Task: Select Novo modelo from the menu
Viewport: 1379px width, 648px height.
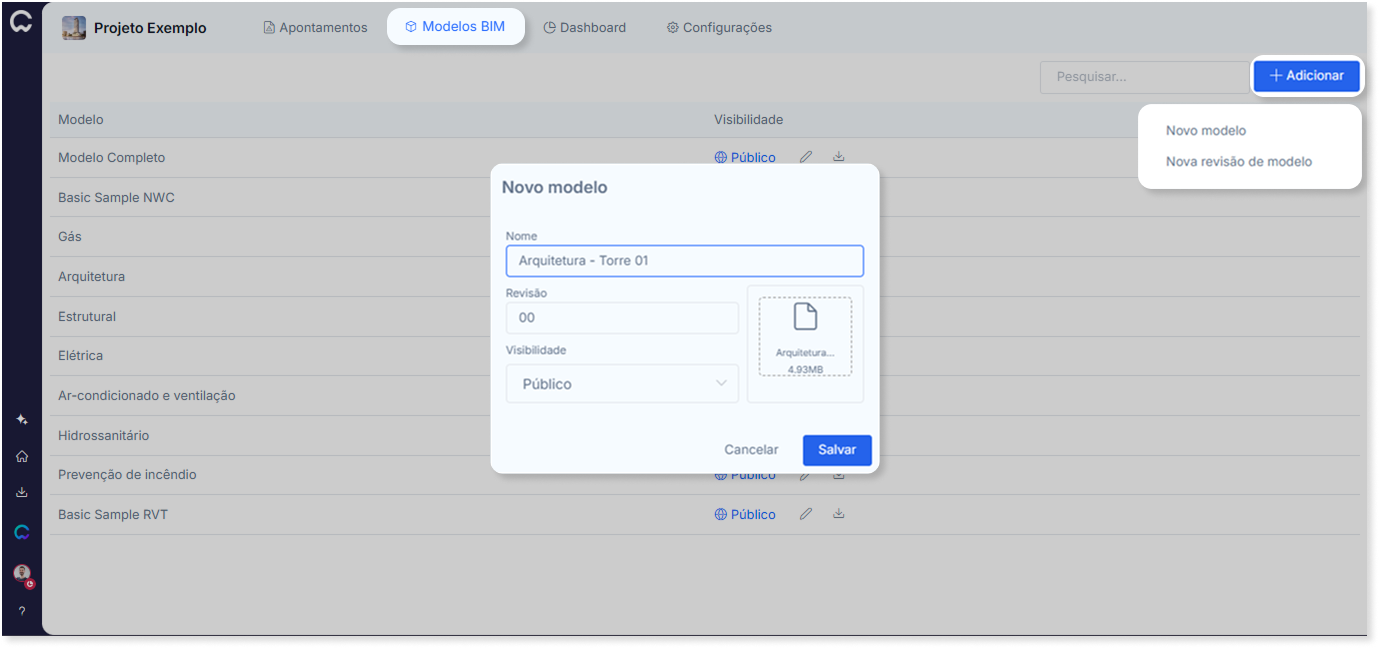Action: pos(1206,131)
